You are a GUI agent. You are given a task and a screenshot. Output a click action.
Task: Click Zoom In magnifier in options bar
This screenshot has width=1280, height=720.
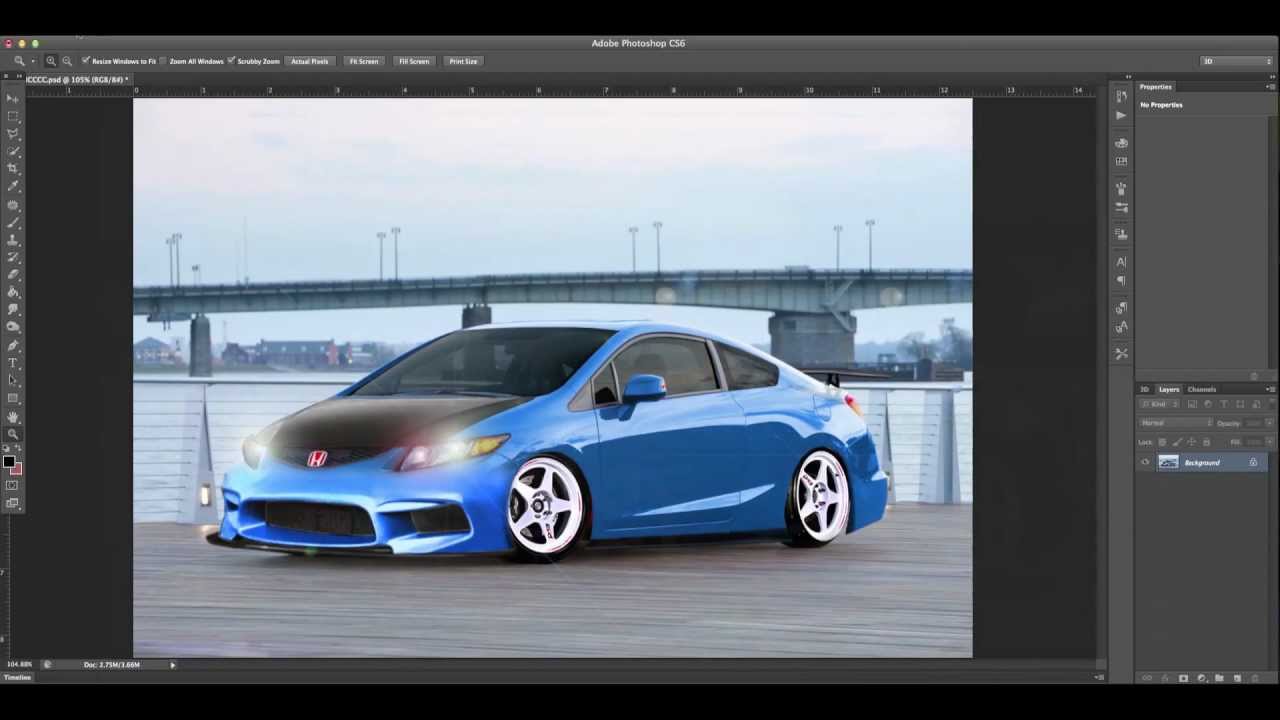51,61
